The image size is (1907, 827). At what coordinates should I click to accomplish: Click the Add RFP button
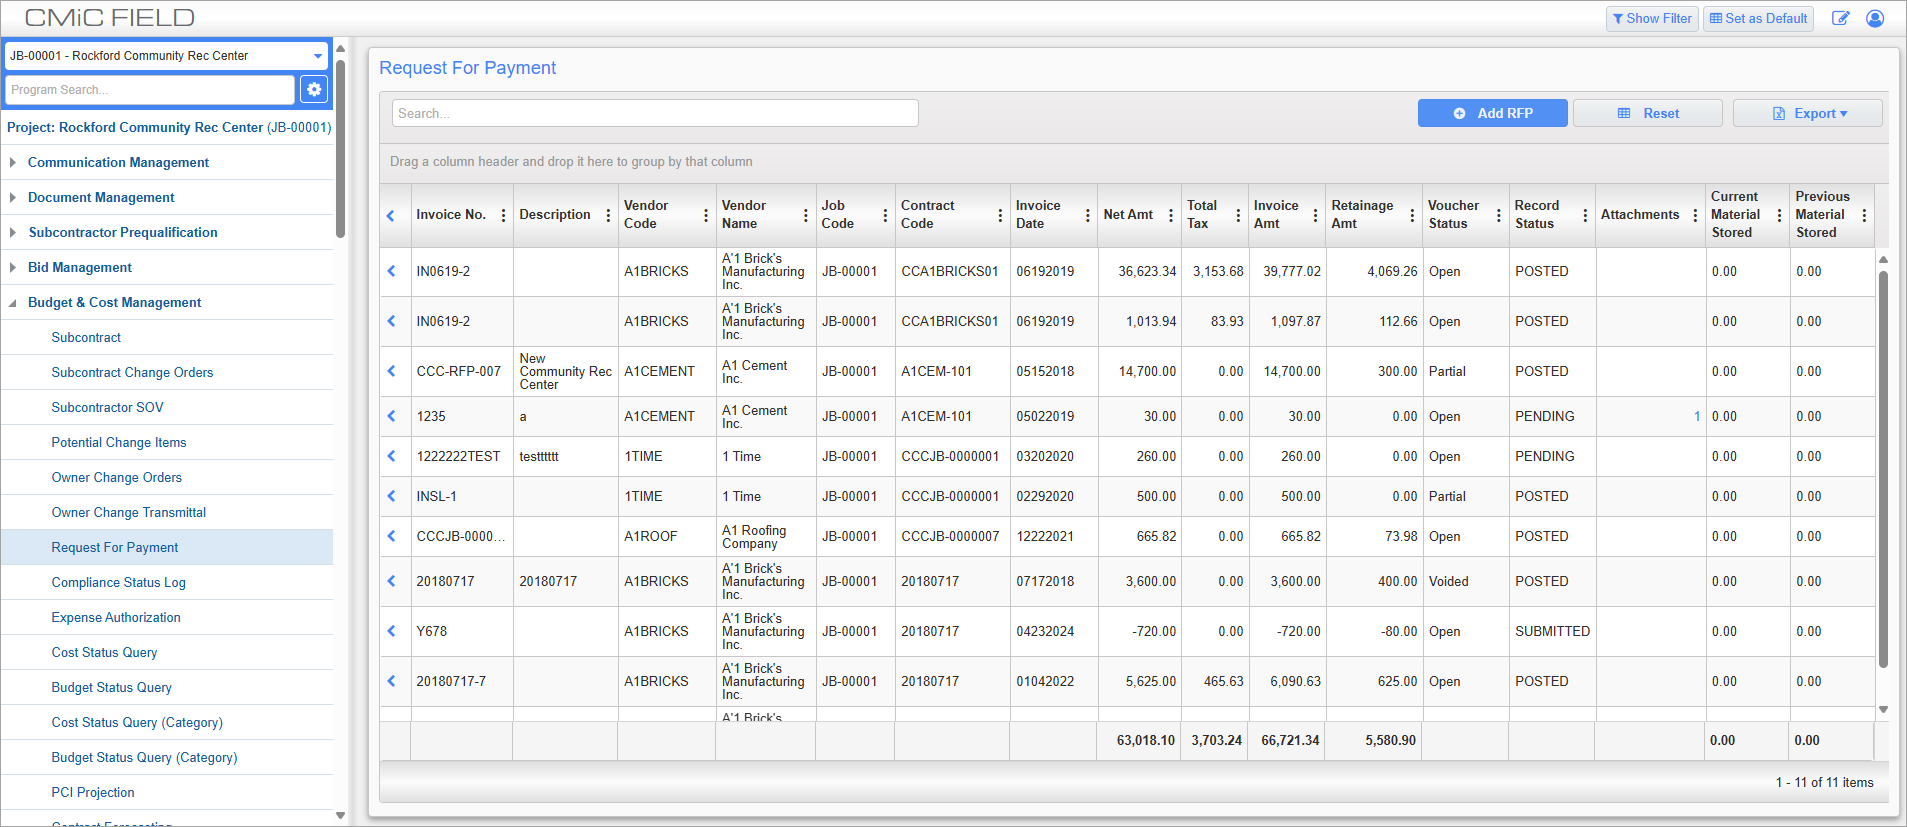pyautogui.click(x=1492, y=113)
